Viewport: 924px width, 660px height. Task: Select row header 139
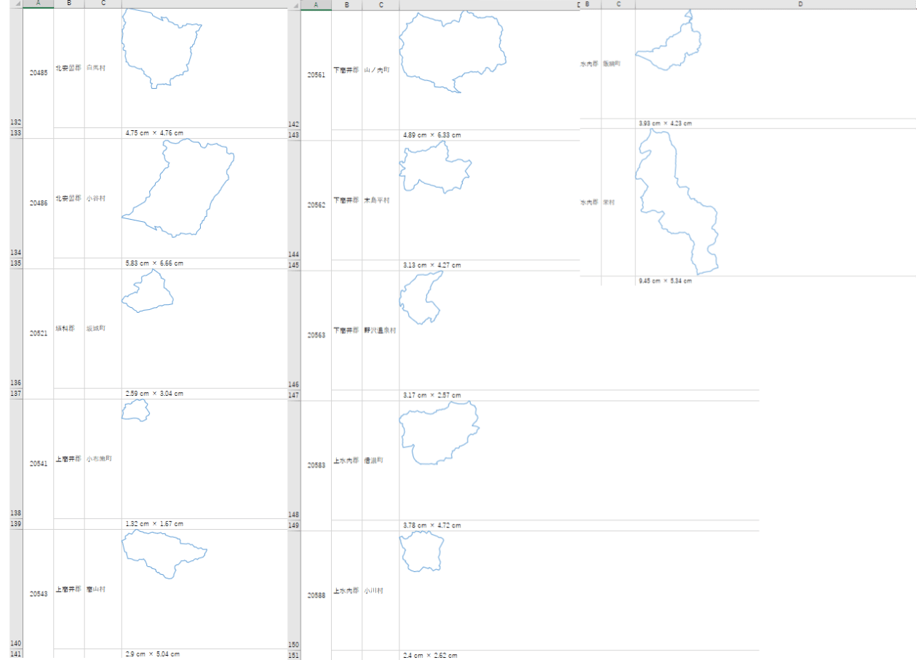pos(16,524)
